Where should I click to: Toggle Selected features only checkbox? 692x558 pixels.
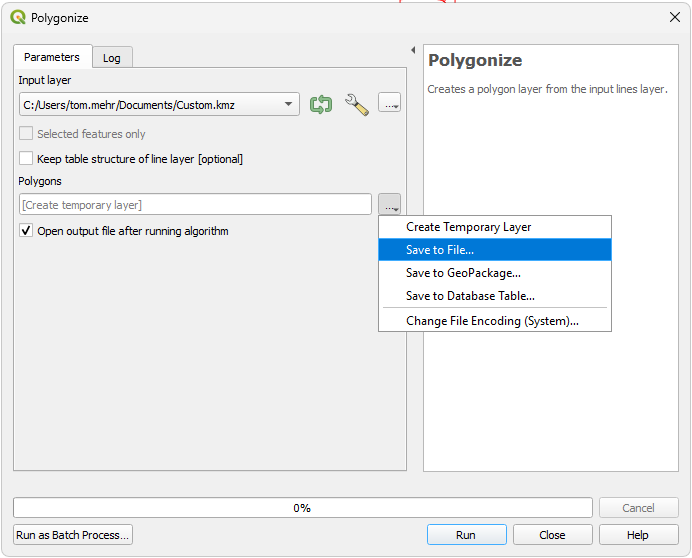click(x=27, y=134)
